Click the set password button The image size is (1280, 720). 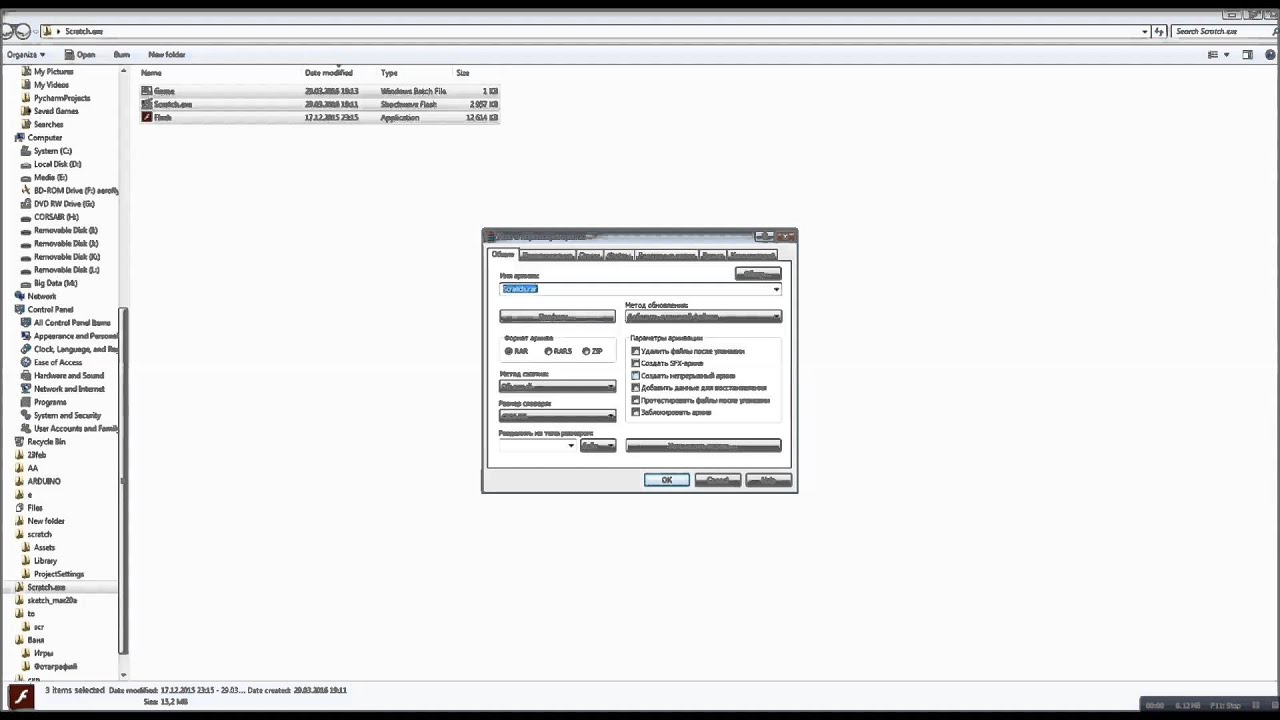[703, 445]
